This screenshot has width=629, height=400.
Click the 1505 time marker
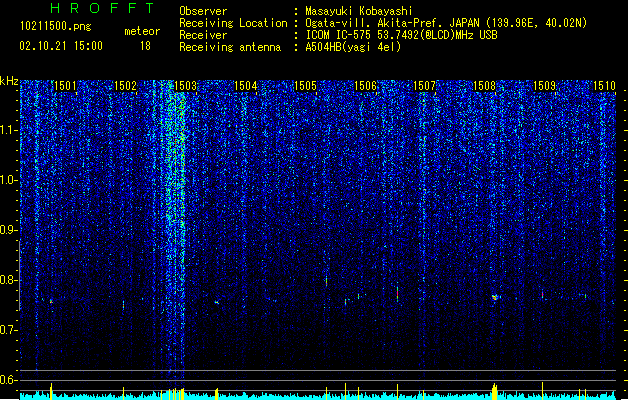point(305,86)
